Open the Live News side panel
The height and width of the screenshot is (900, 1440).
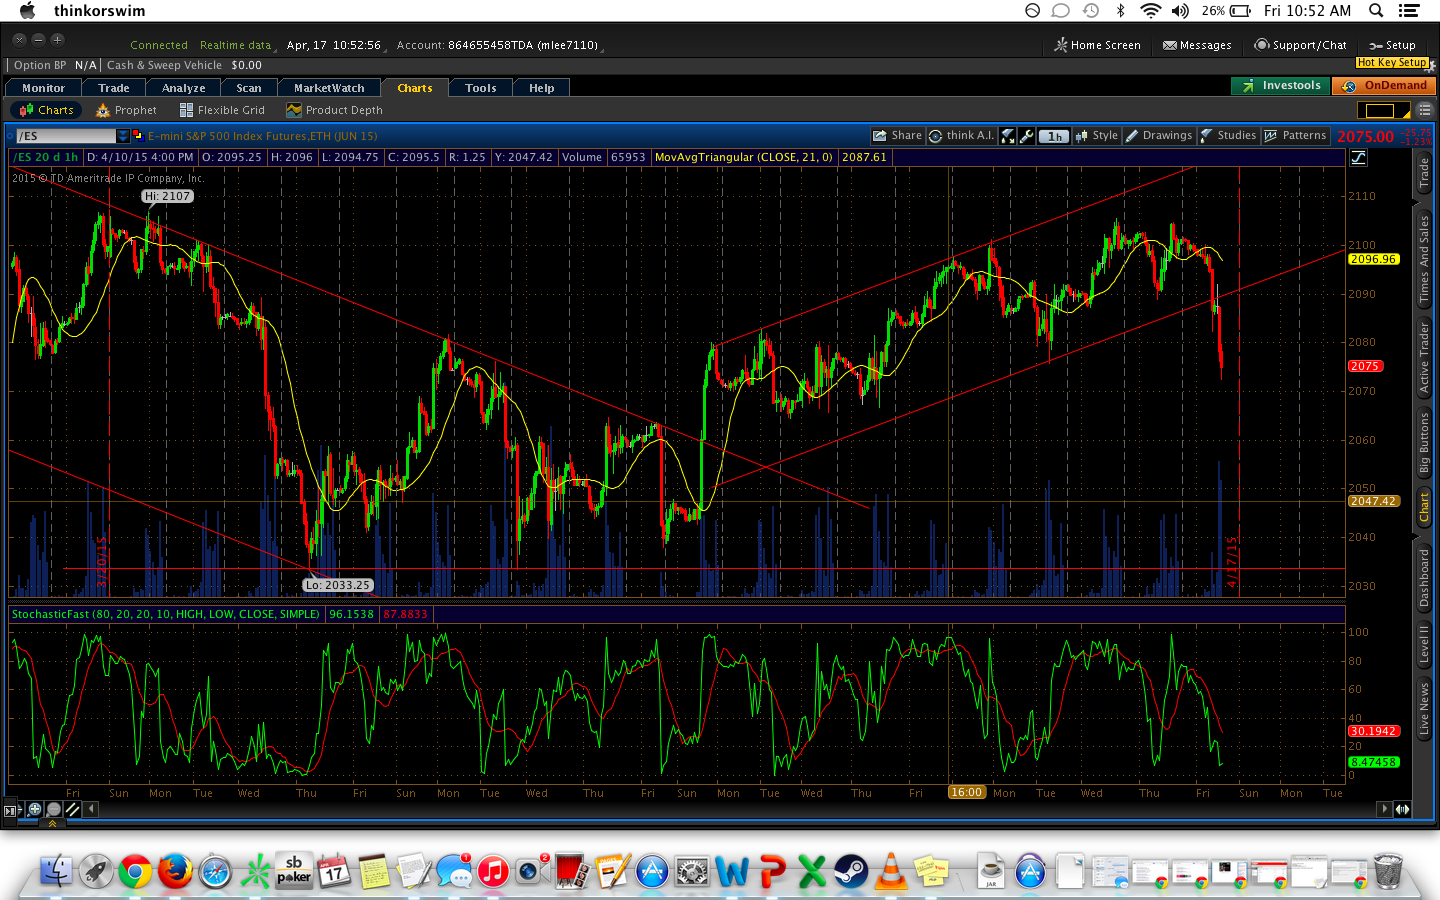pos(1424,709)
